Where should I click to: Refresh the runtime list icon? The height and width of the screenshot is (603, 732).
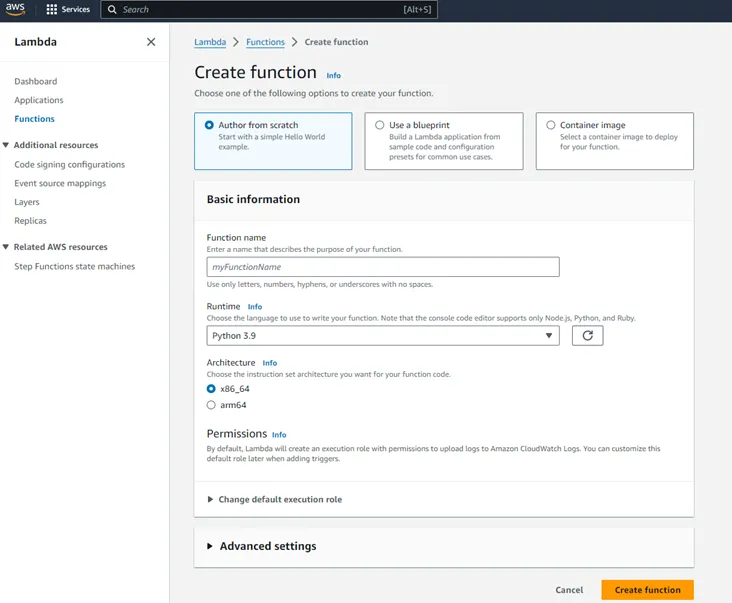(x=587, y=336)
